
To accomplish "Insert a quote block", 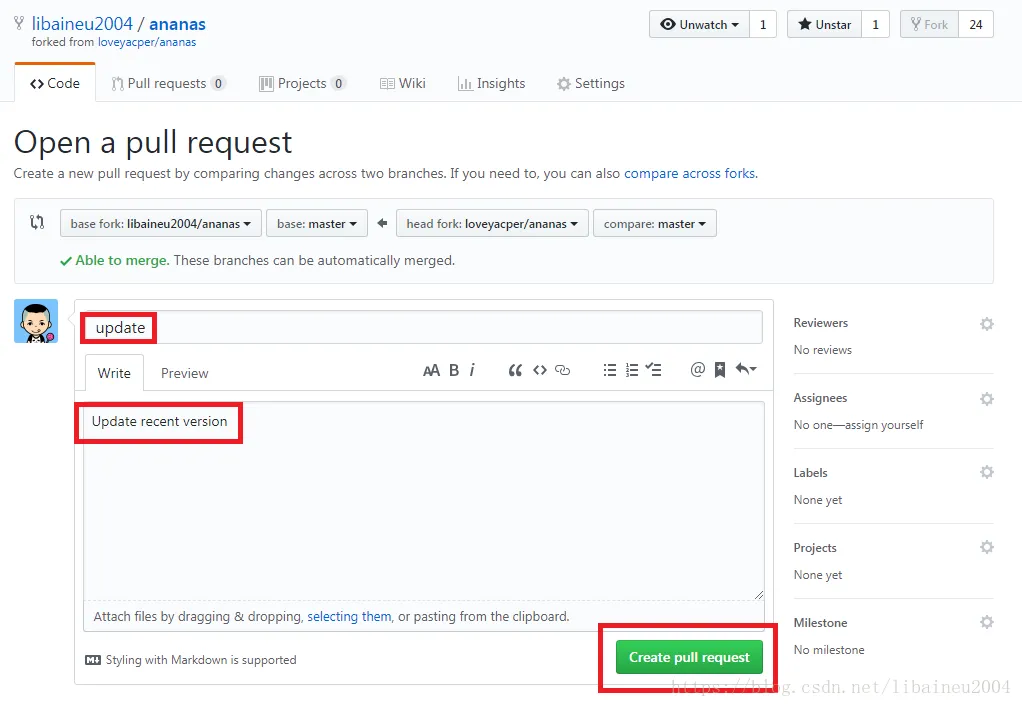I will pyautogui.click(x=515, y=371).
